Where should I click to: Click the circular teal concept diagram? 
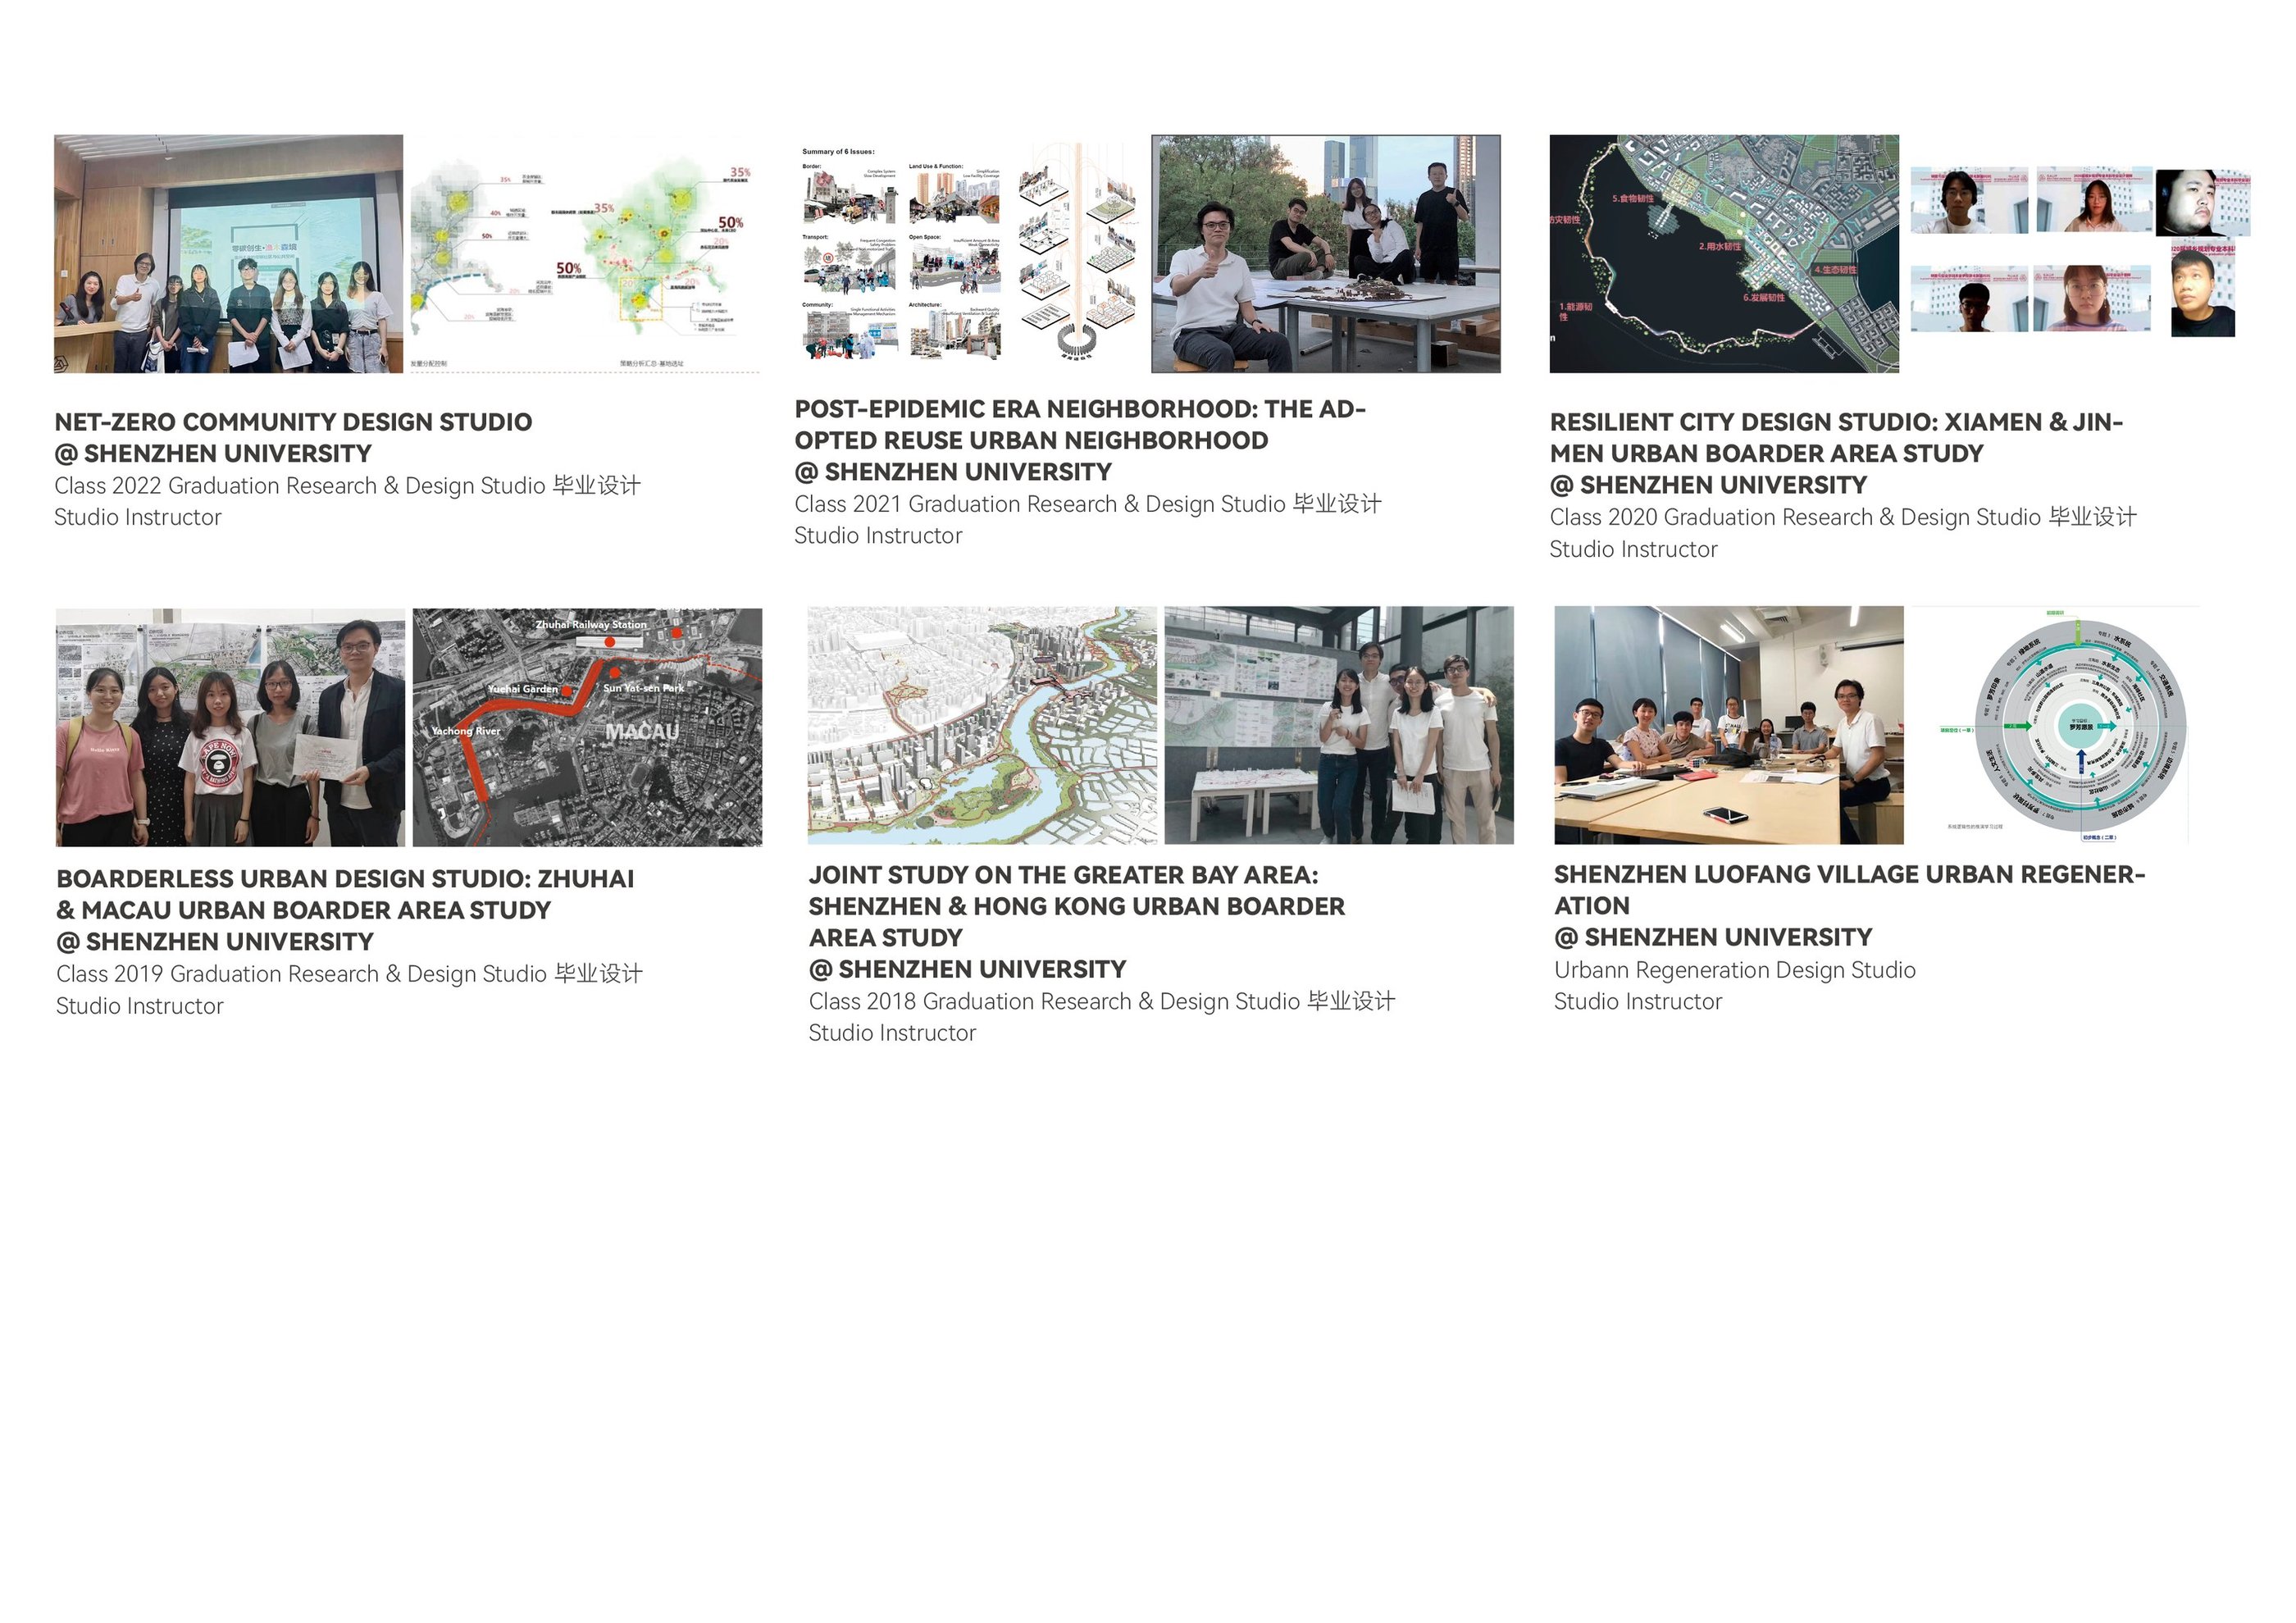[x=2062, y=725]
